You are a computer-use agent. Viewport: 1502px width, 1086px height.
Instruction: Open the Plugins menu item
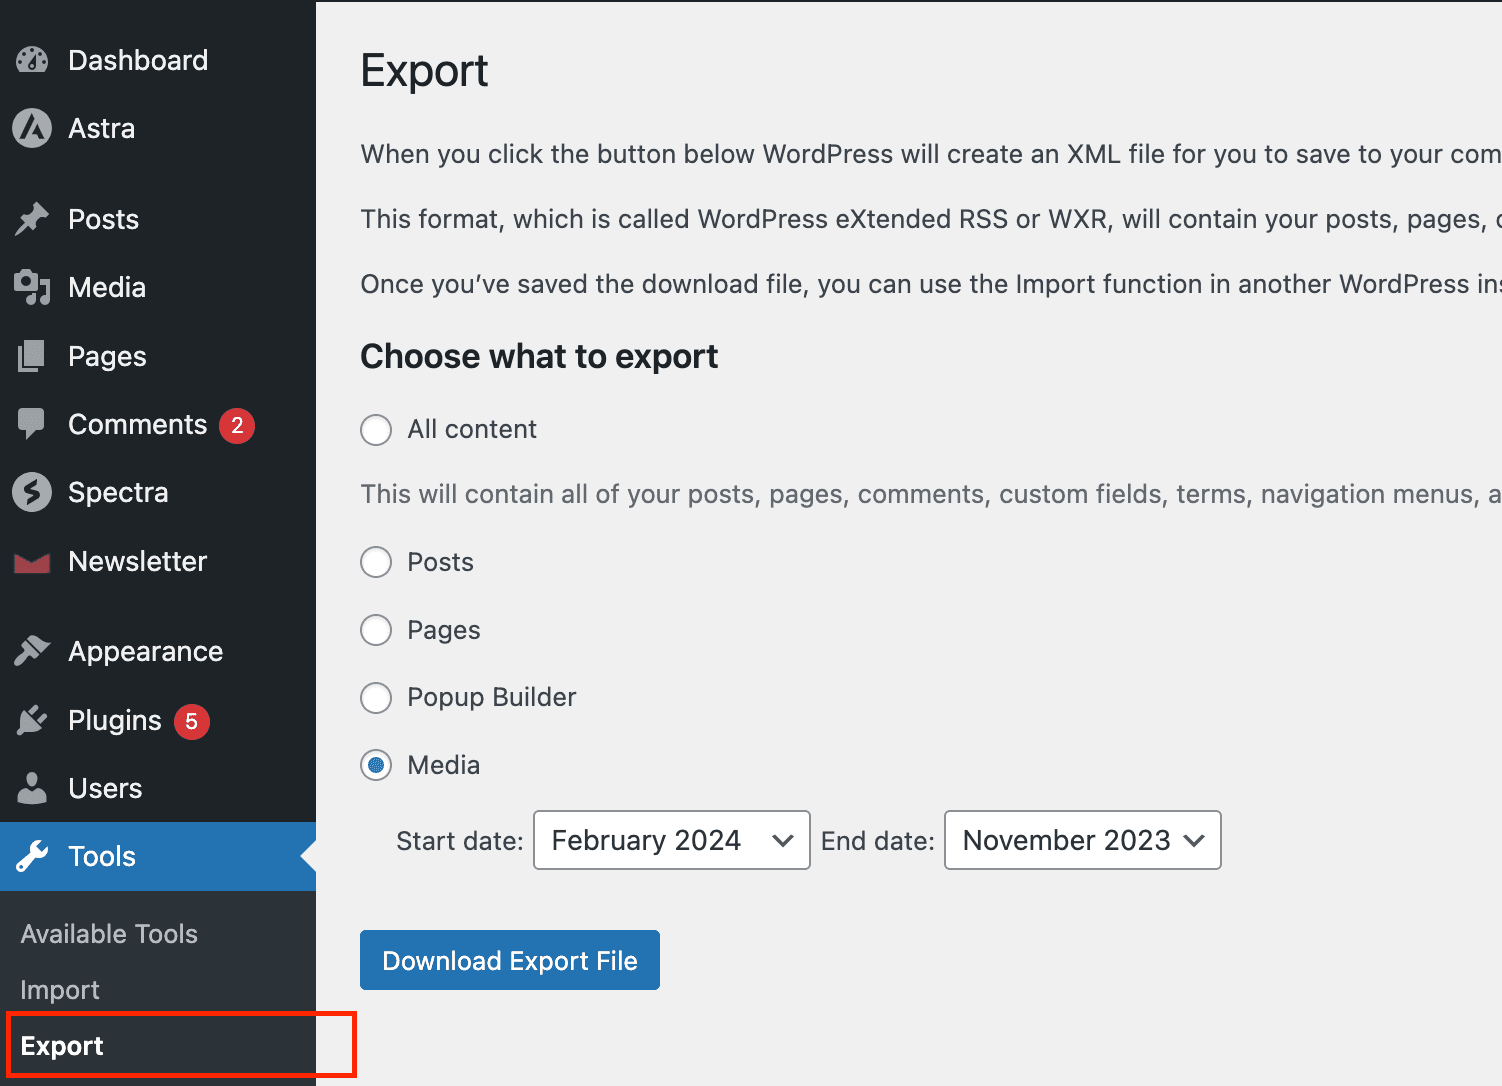pyautogui.click(x=158, y=720)
